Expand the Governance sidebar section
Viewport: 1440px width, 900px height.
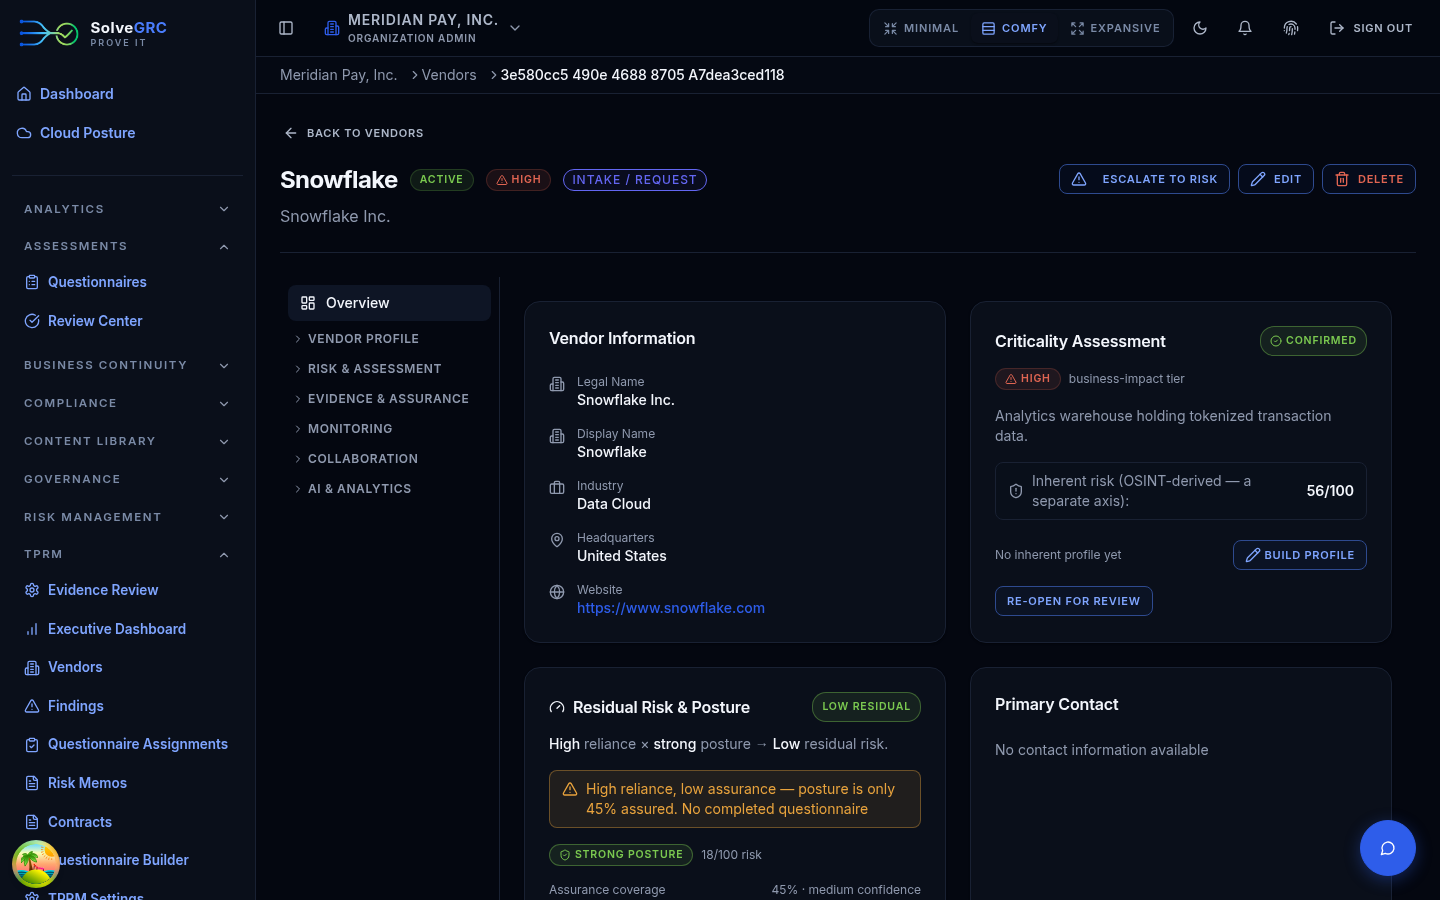[127, 479]
